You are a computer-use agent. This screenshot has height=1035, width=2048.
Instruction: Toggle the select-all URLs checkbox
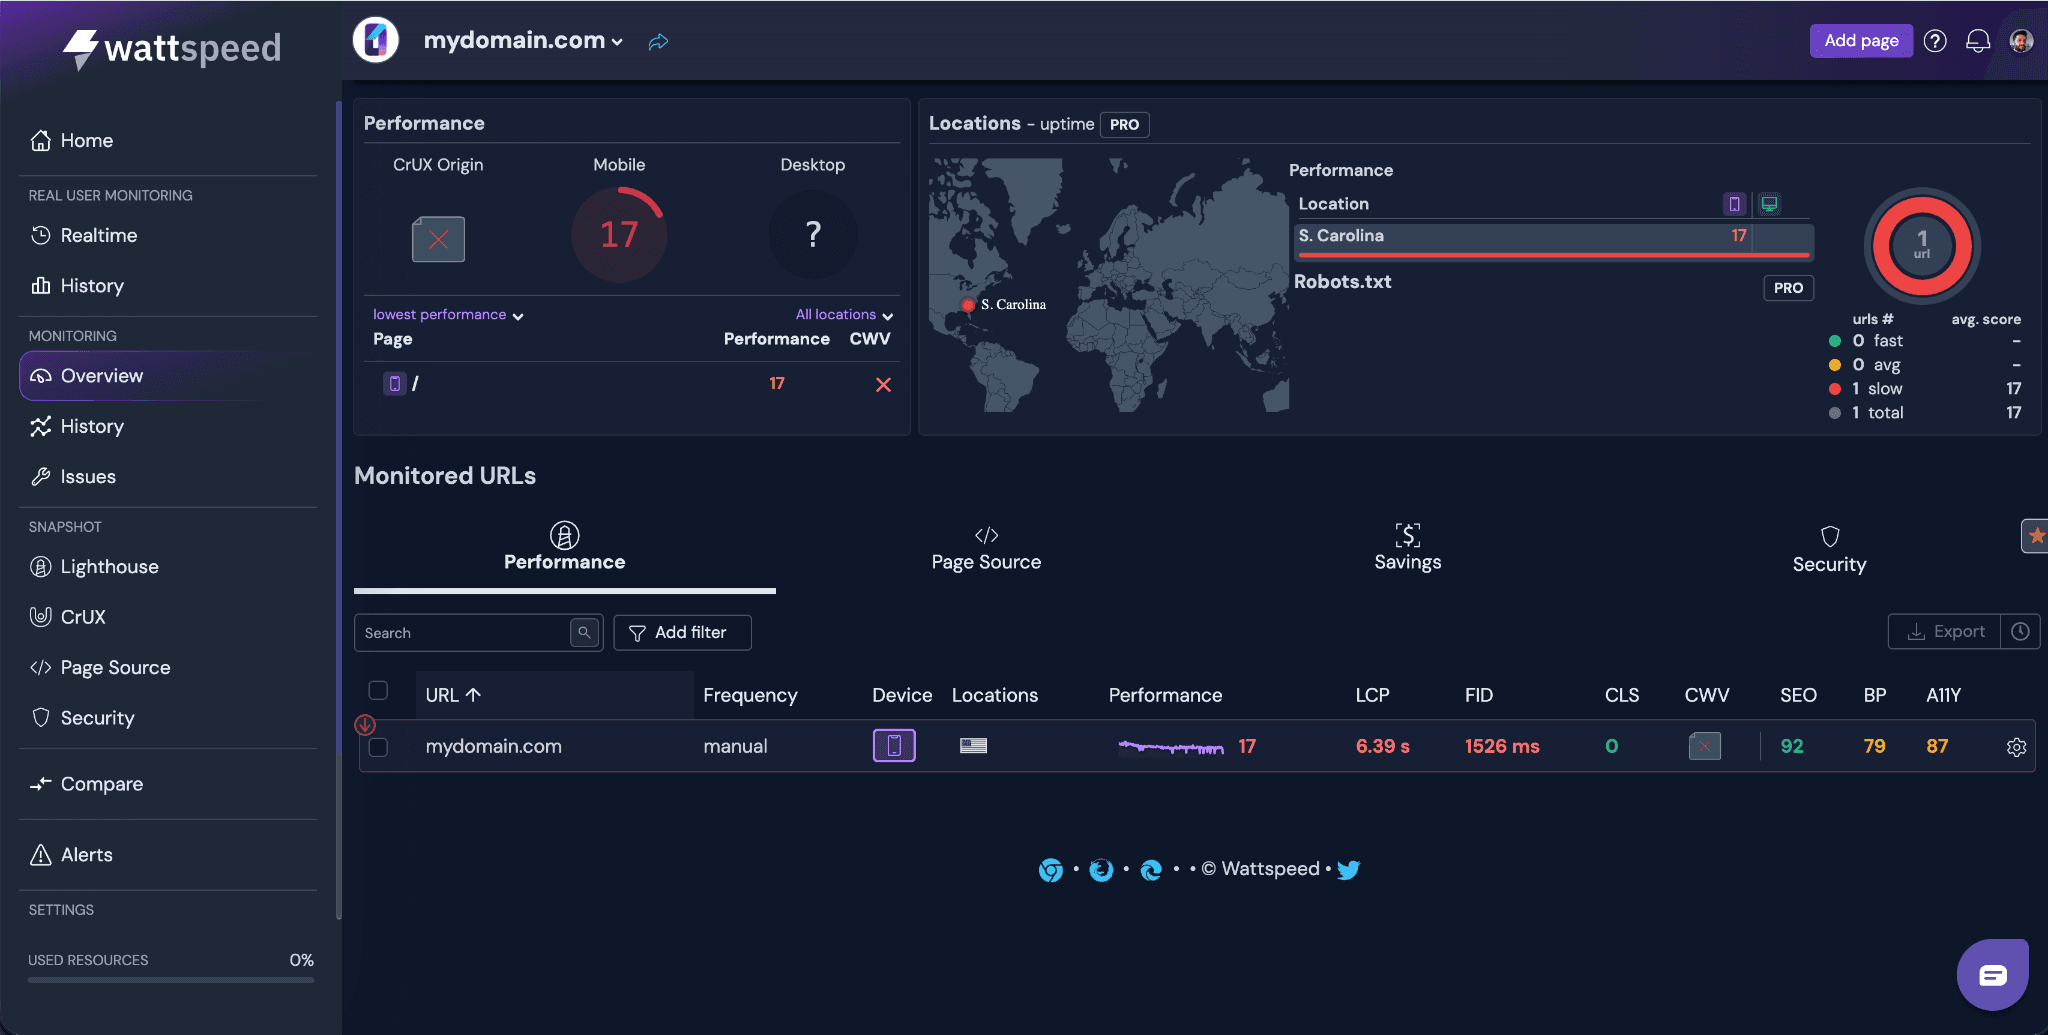378,690
